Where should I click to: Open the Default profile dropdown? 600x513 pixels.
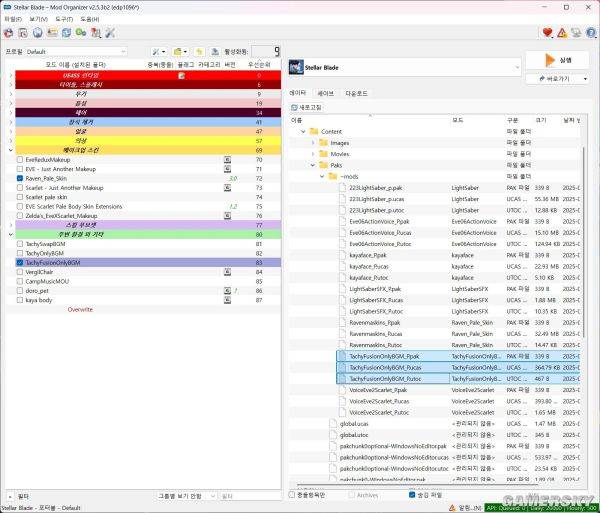coord(76,52)
